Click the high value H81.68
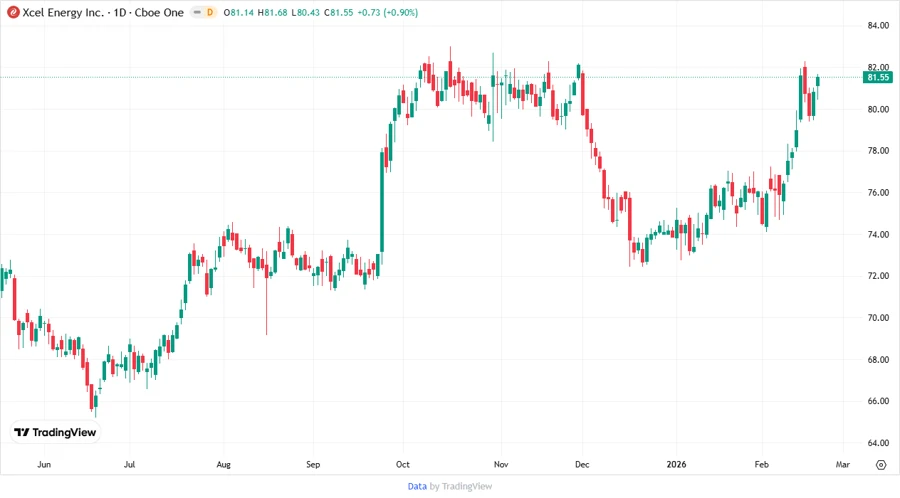 coord(272,13)
